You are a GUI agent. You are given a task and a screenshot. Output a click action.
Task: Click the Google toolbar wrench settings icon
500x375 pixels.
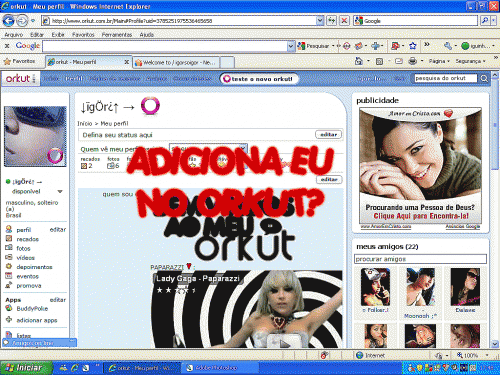click(448, 46)
